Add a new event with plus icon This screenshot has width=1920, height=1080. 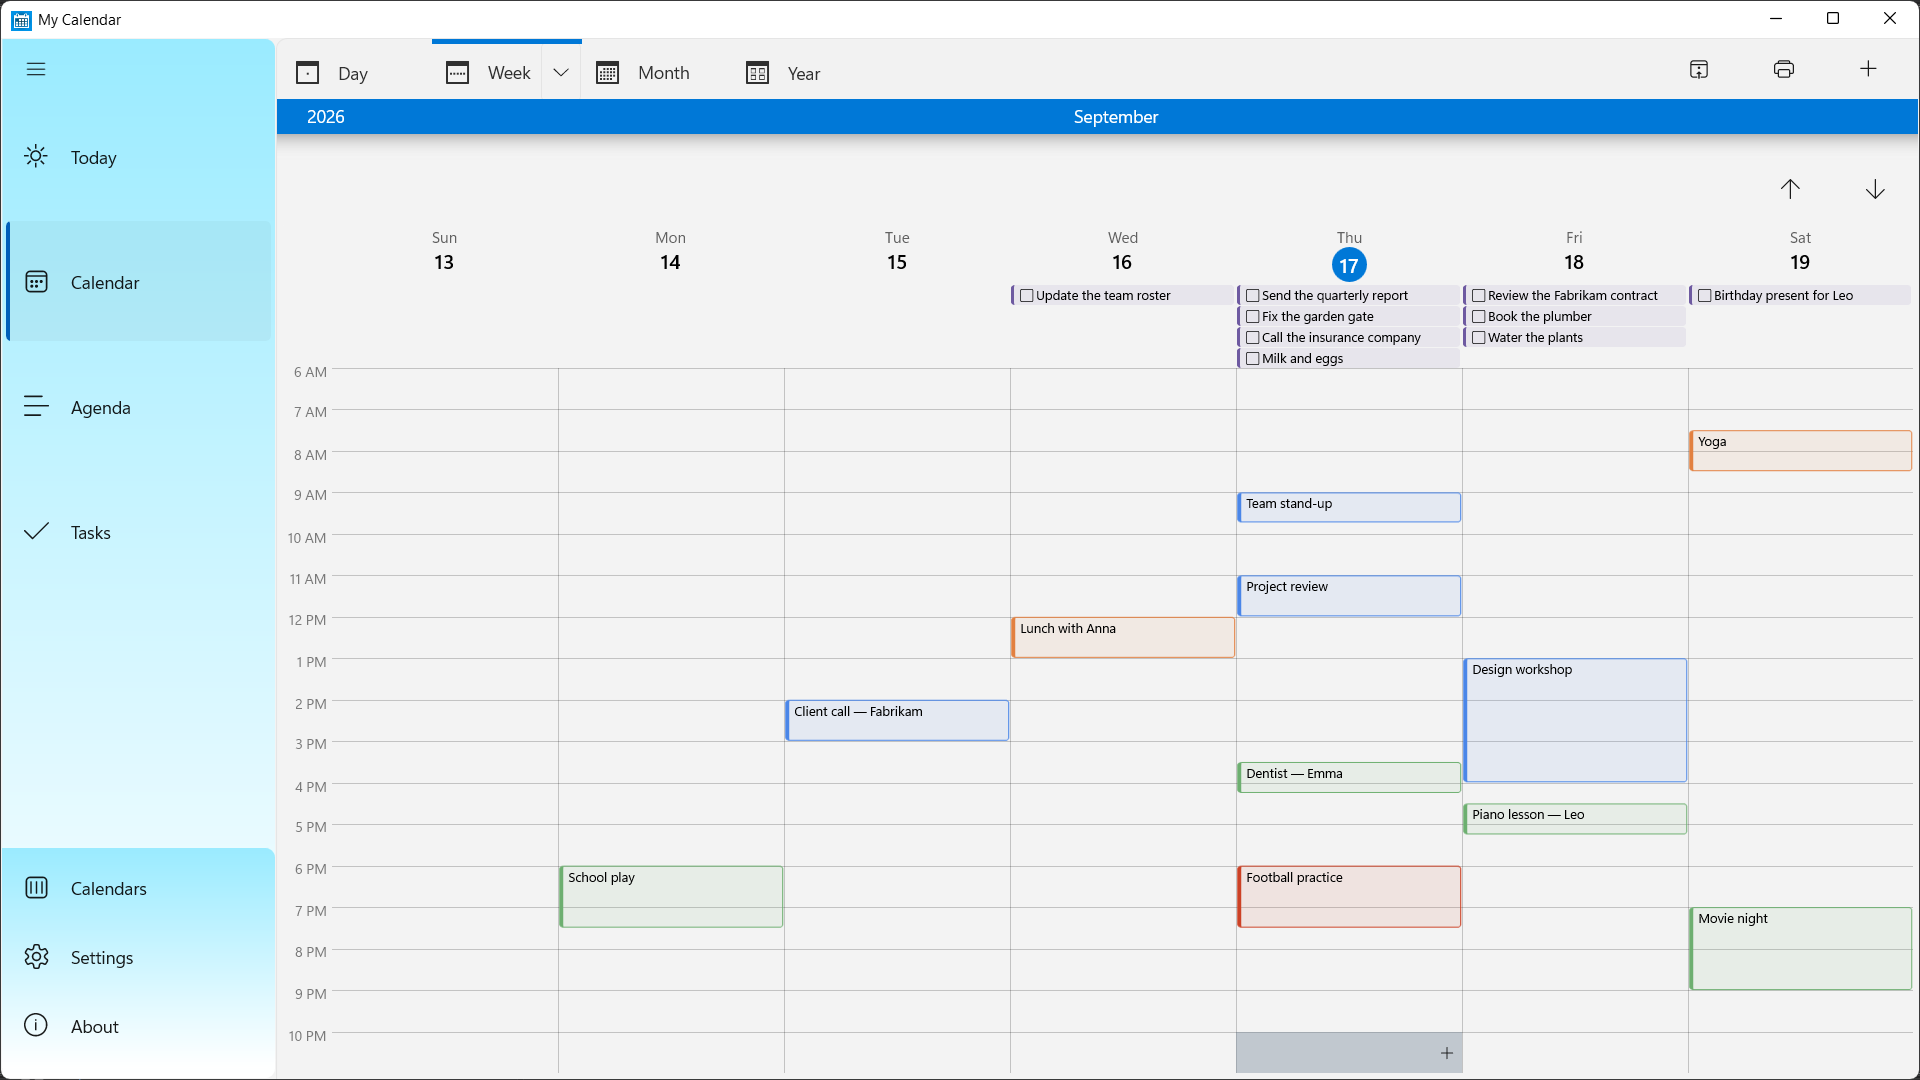[x=1868, y=69]
